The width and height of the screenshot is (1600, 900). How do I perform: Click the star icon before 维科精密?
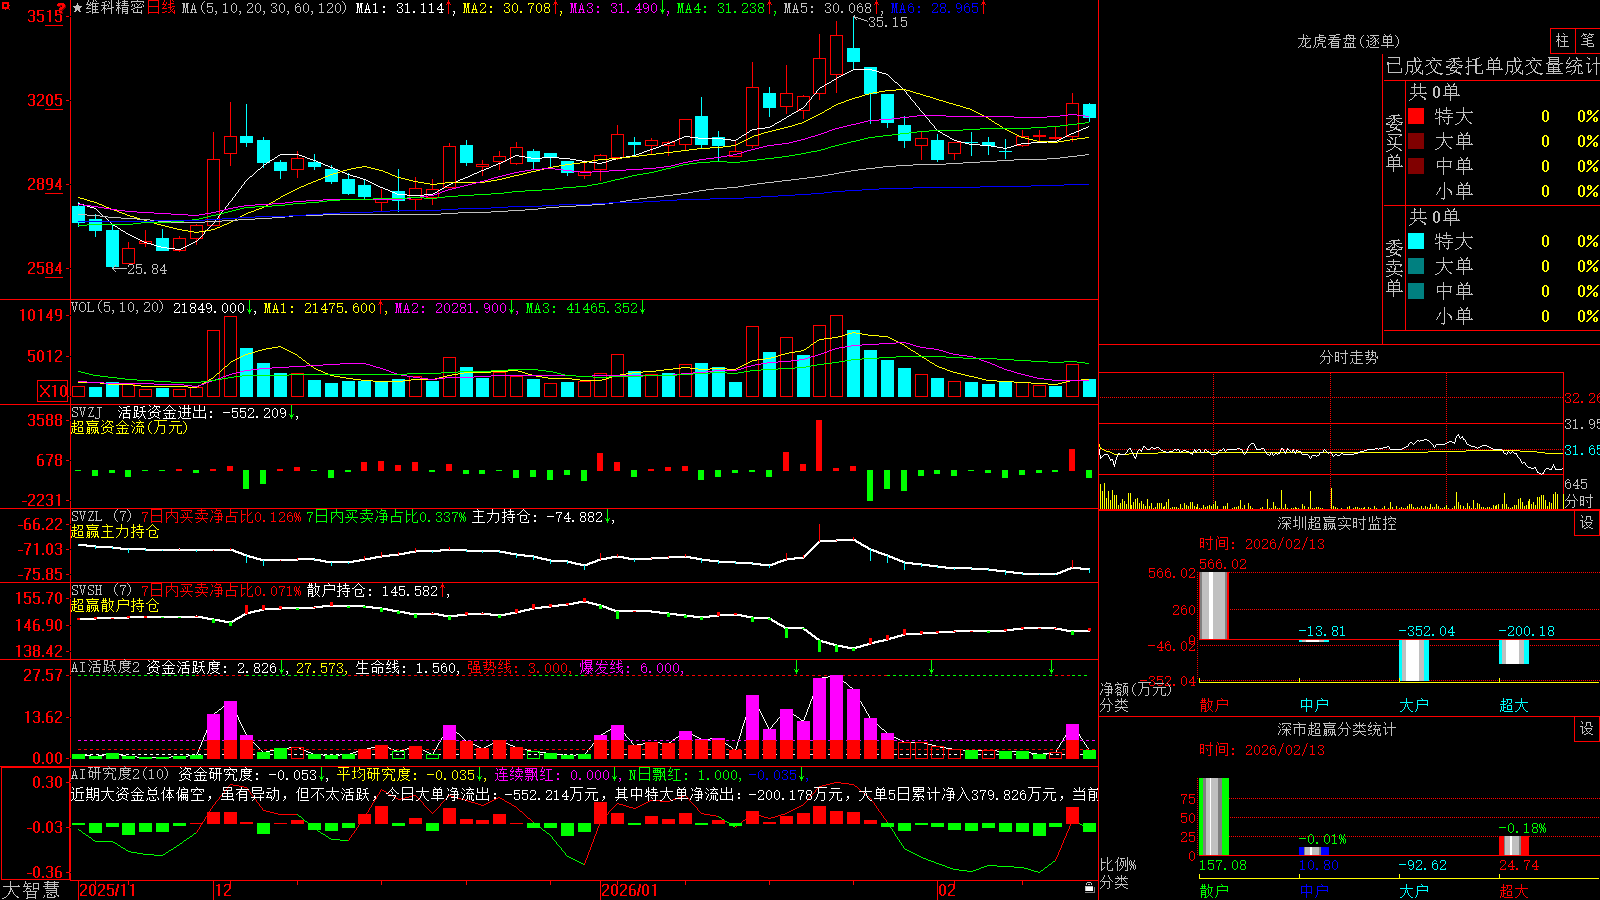78,8
